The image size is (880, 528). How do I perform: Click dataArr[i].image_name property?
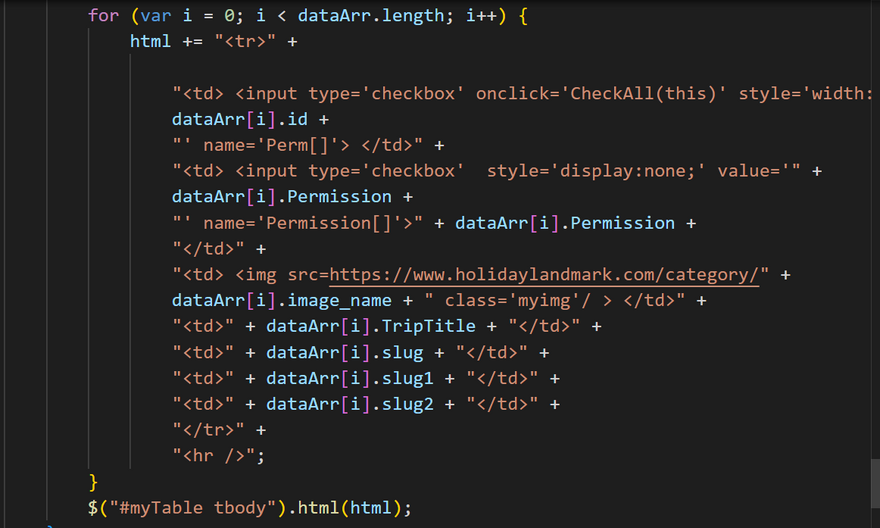click(282, 301)
